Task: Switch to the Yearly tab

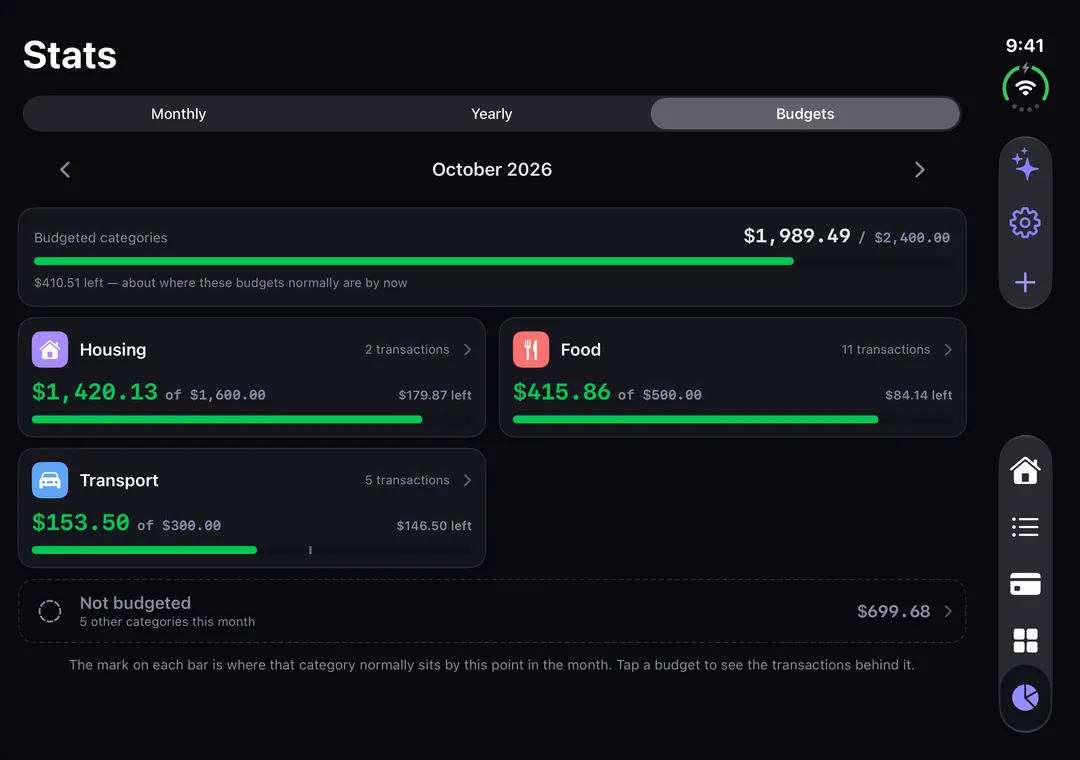Action: click(x=492, y=114)
